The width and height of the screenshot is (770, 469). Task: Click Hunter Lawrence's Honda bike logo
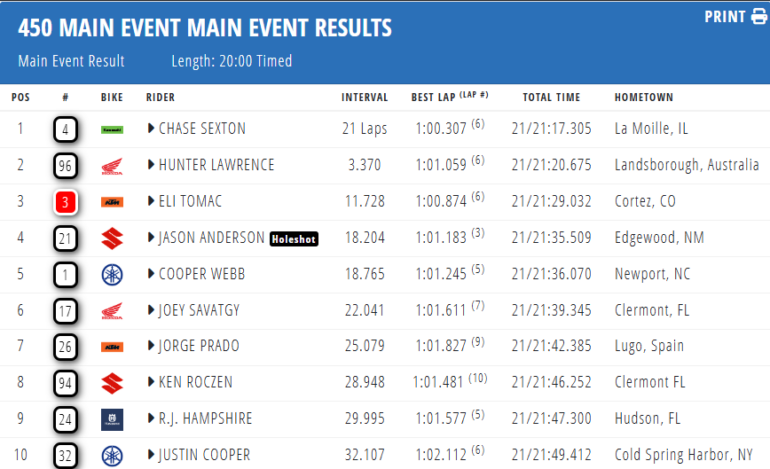click(x=112, y=165)
